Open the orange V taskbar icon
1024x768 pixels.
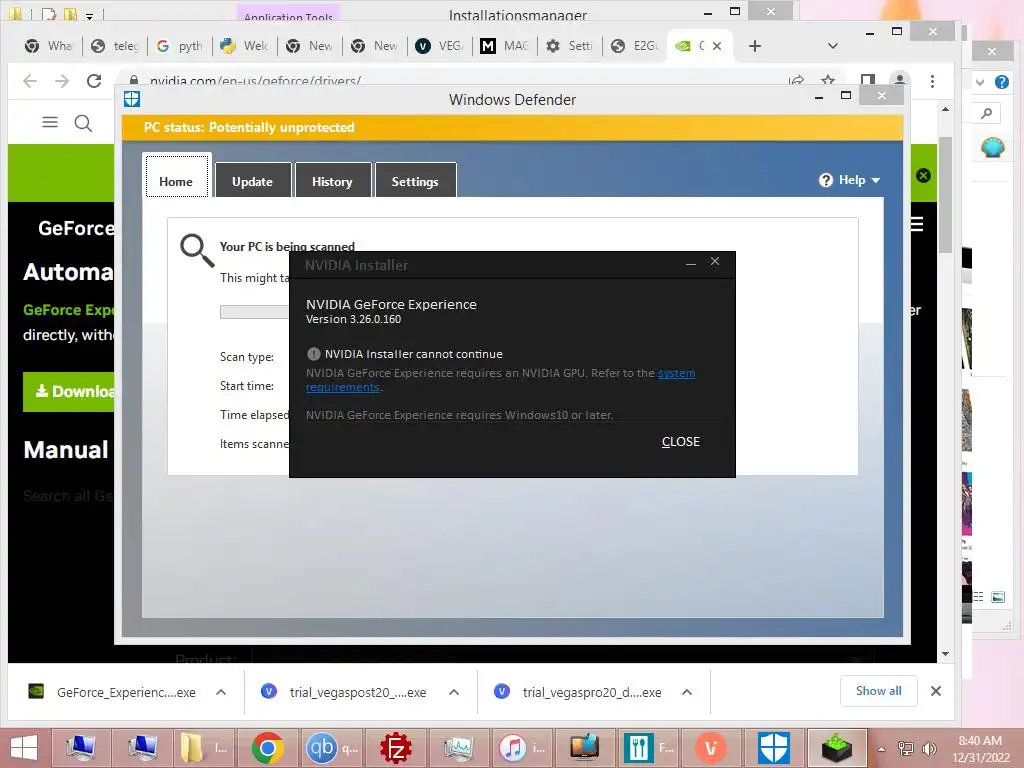coord(711,748)
